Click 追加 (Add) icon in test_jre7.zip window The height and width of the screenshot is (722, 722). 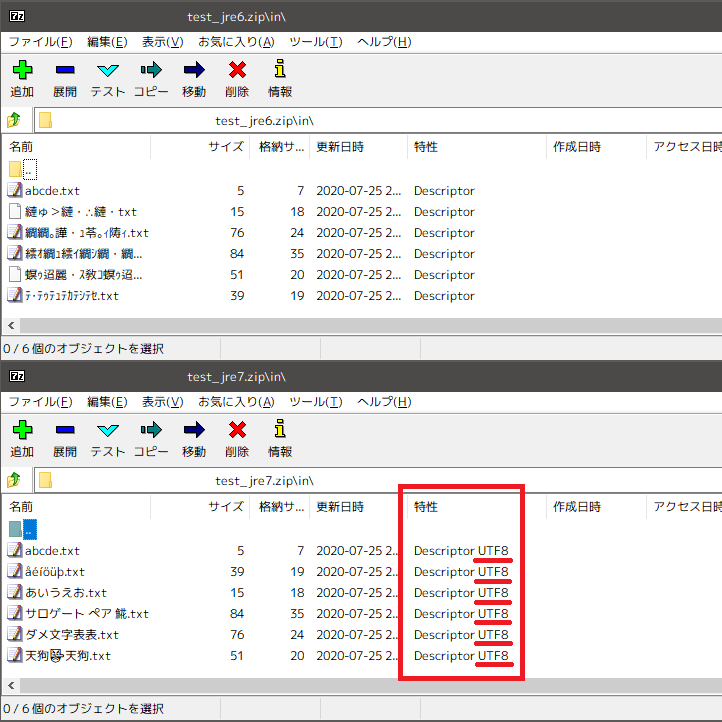(x=22, y=430)
